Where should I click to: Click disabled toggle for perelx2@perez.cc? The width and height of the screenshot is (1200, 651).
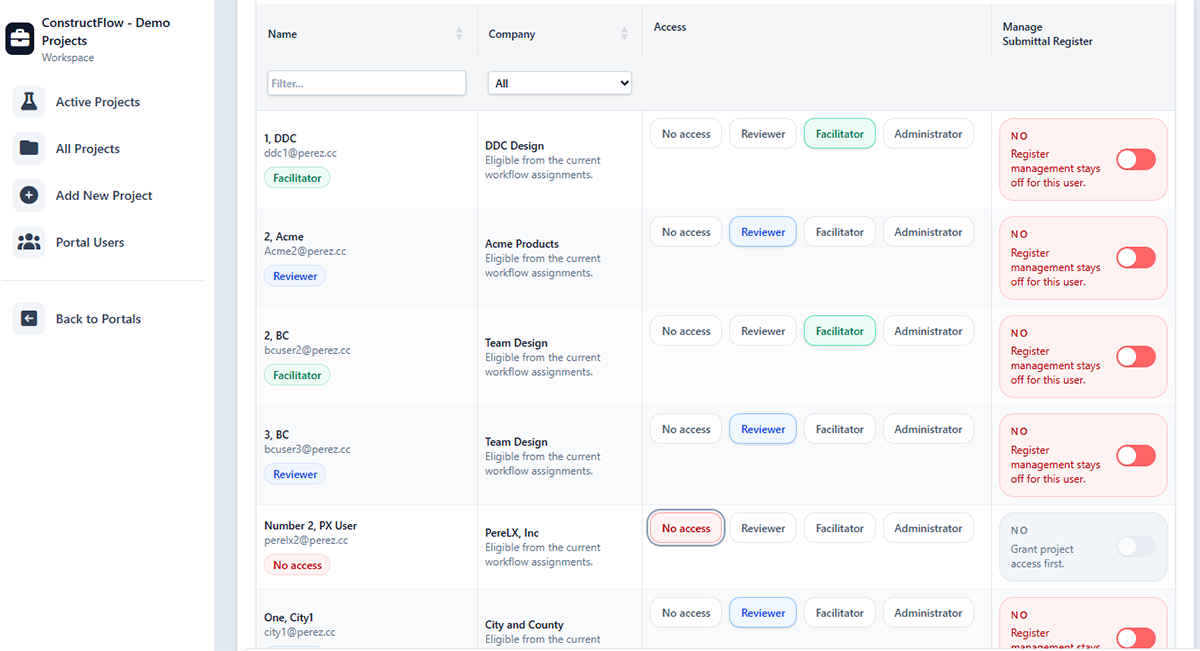(1136, 546)
